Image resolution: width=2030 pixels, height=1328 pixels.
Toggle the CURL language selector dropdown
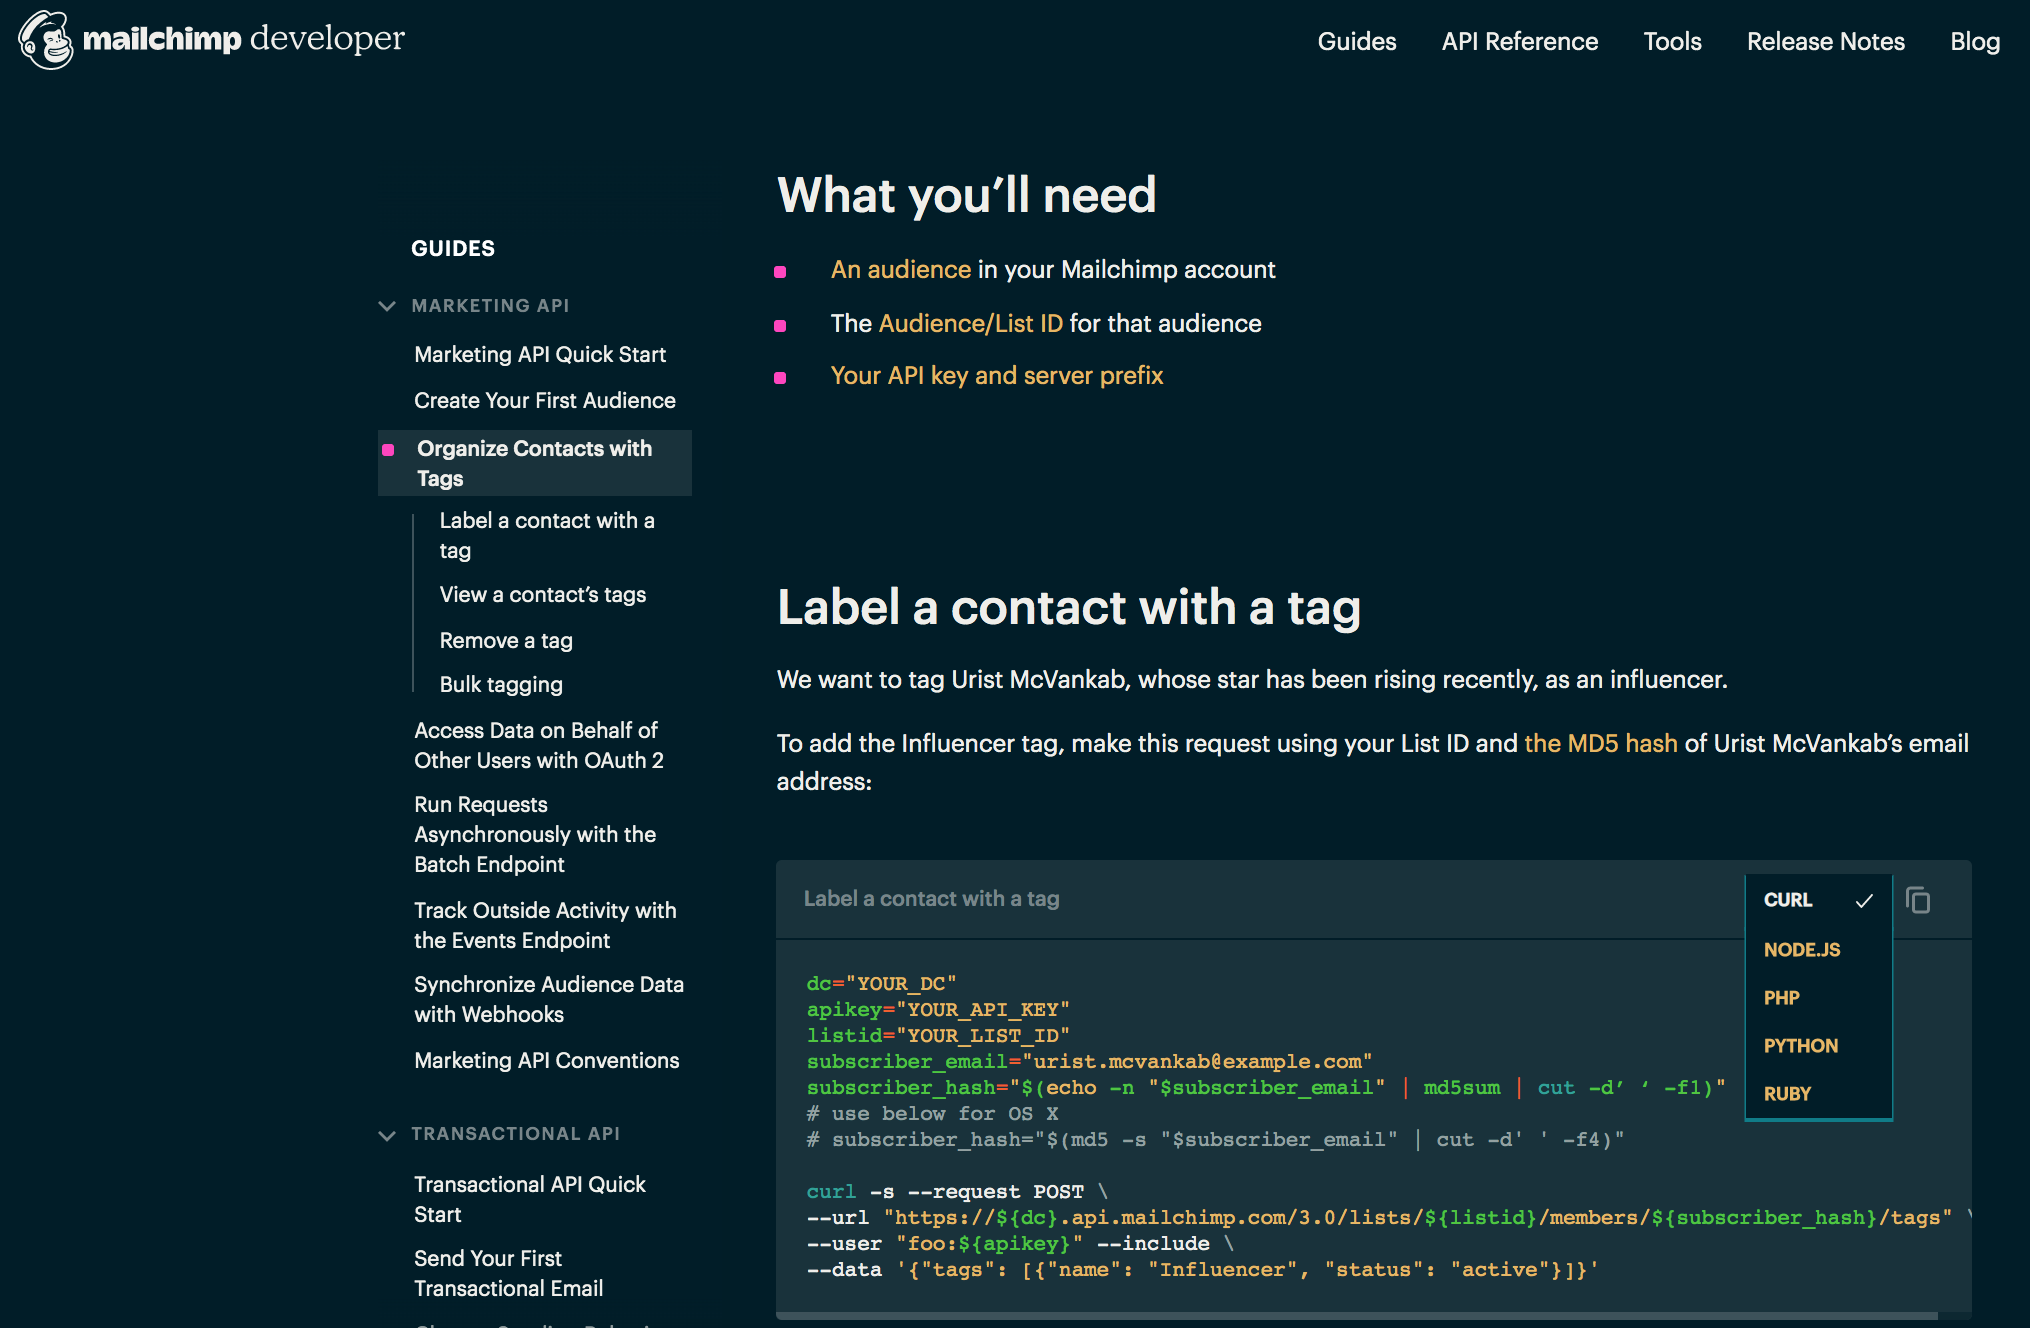[x=1812, y=900]
